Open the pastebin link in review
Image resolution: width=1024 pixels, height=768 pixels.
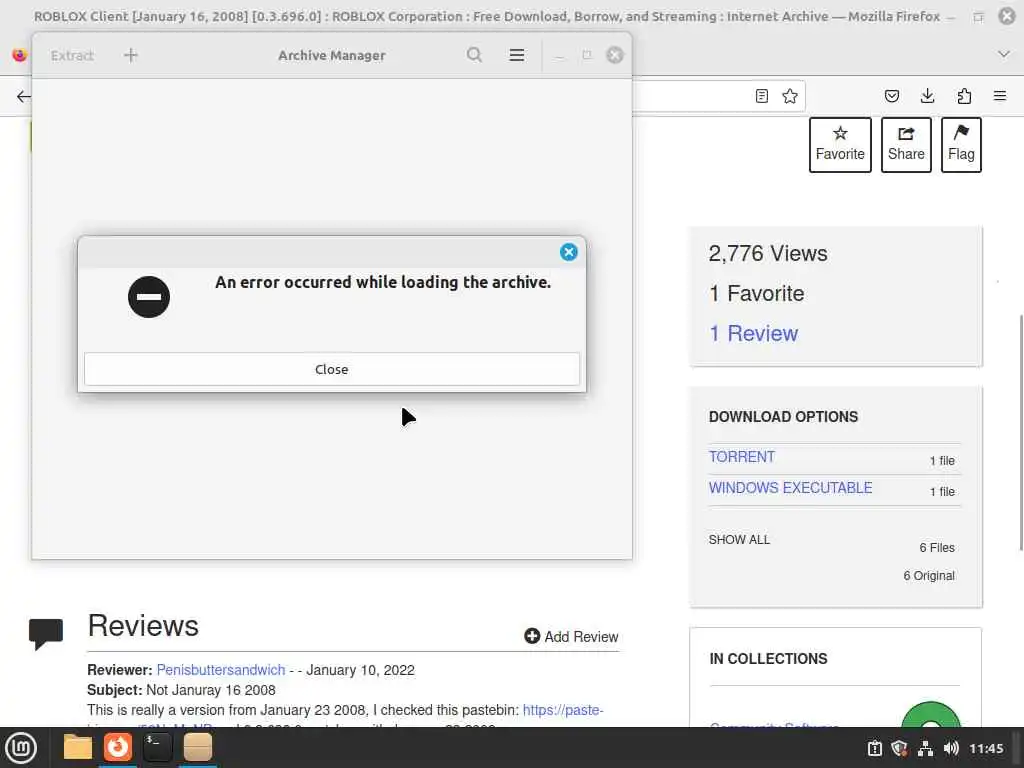point(563,710)
